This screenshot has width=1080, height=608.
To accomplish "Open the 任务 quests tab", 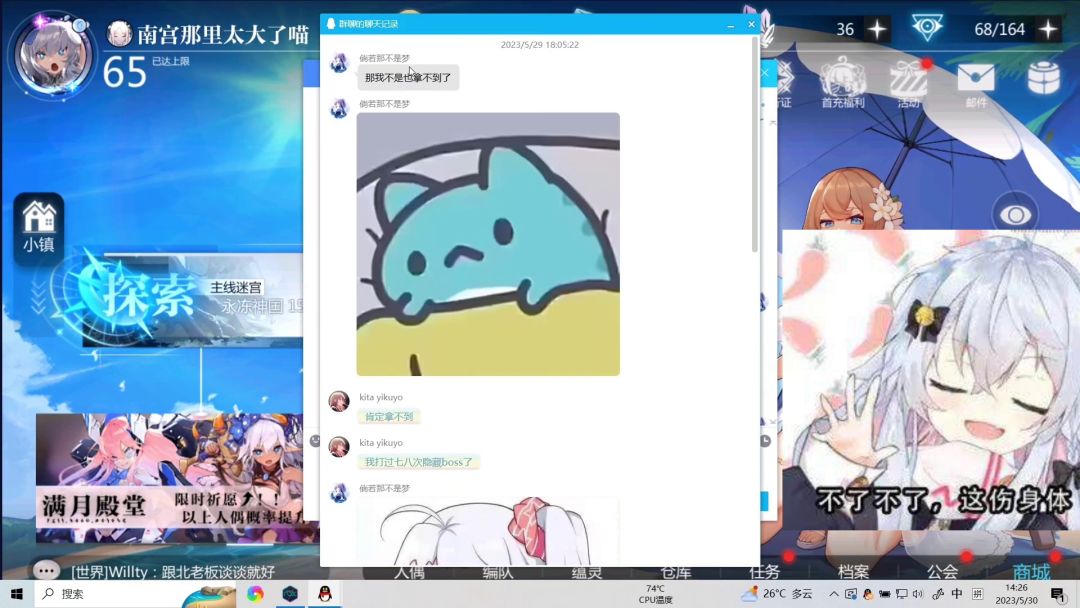I will [764, 571].
